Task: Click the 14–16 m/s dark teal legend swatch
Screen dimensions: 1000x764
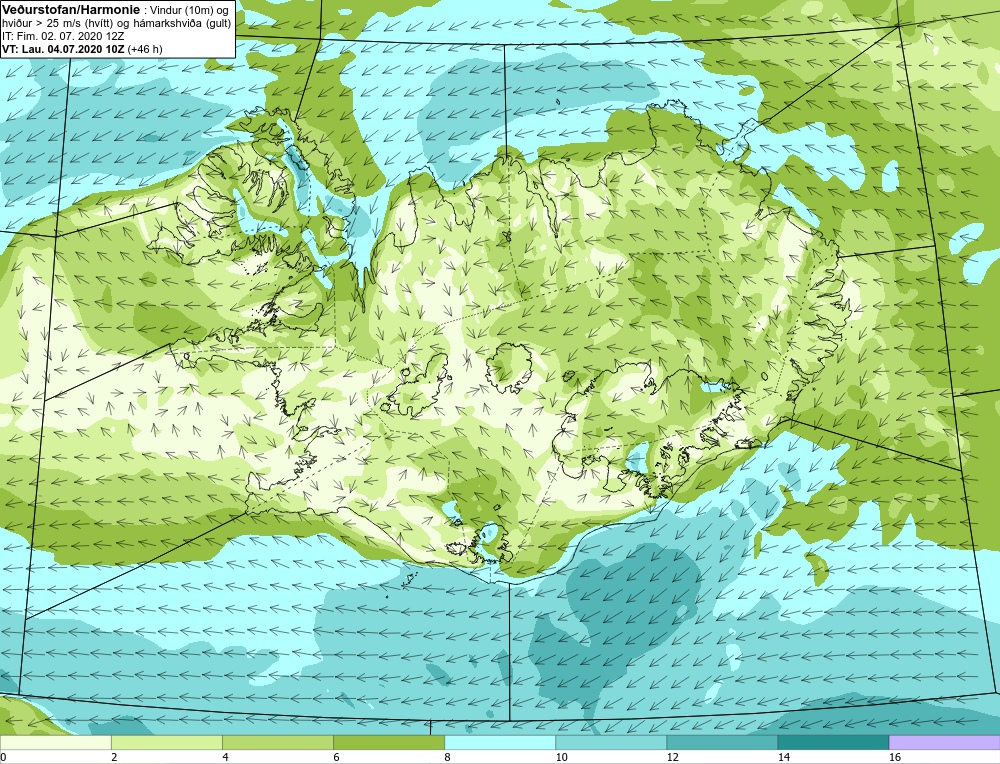Action: (x=832, y=742)
